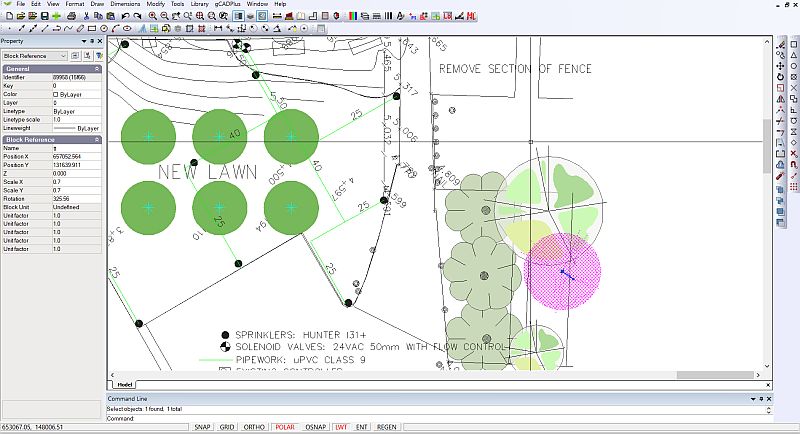
Task: Close the Property panel
Action: click(99, 41)
